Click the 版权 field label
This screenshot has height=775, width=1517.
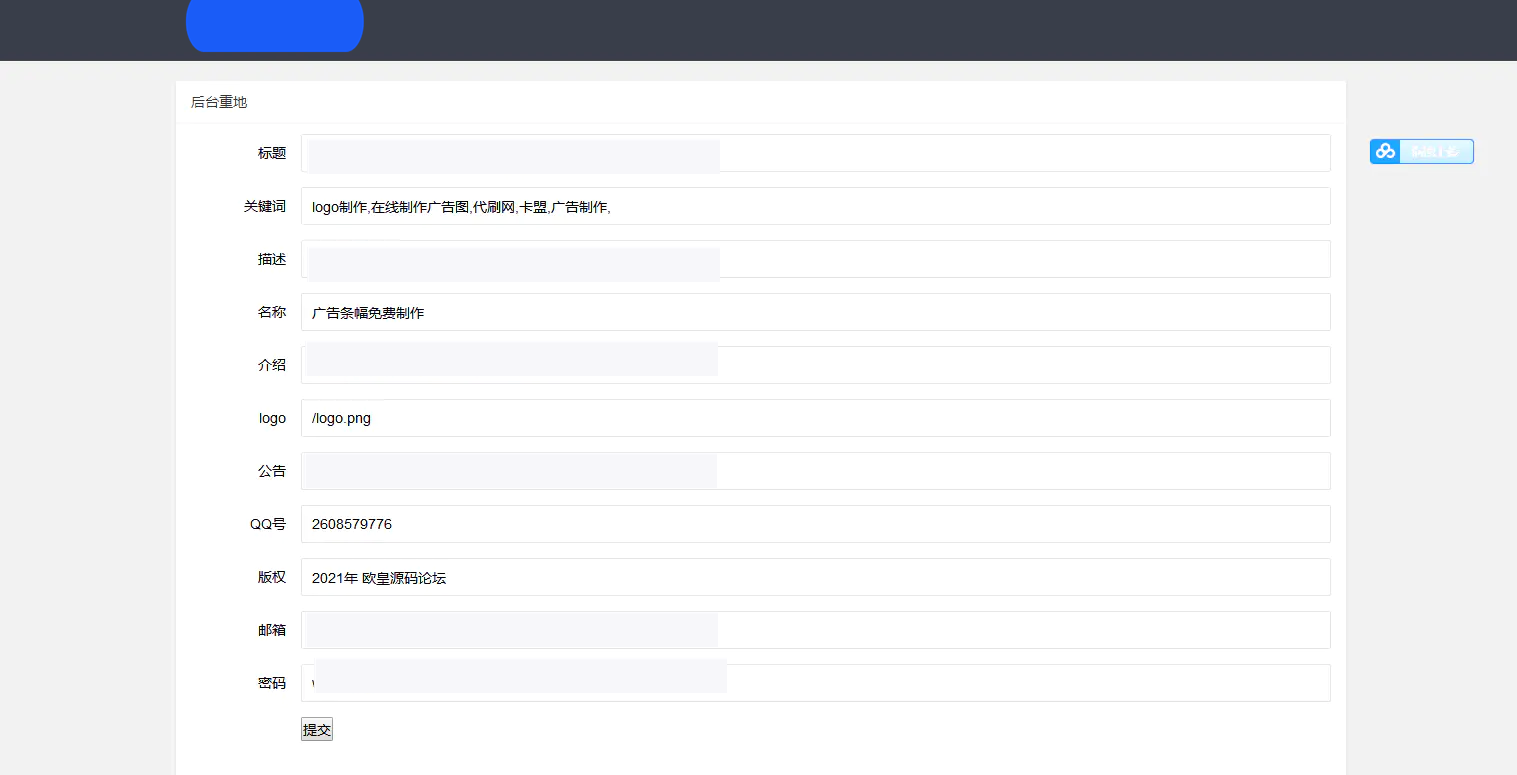pos(272,577)
